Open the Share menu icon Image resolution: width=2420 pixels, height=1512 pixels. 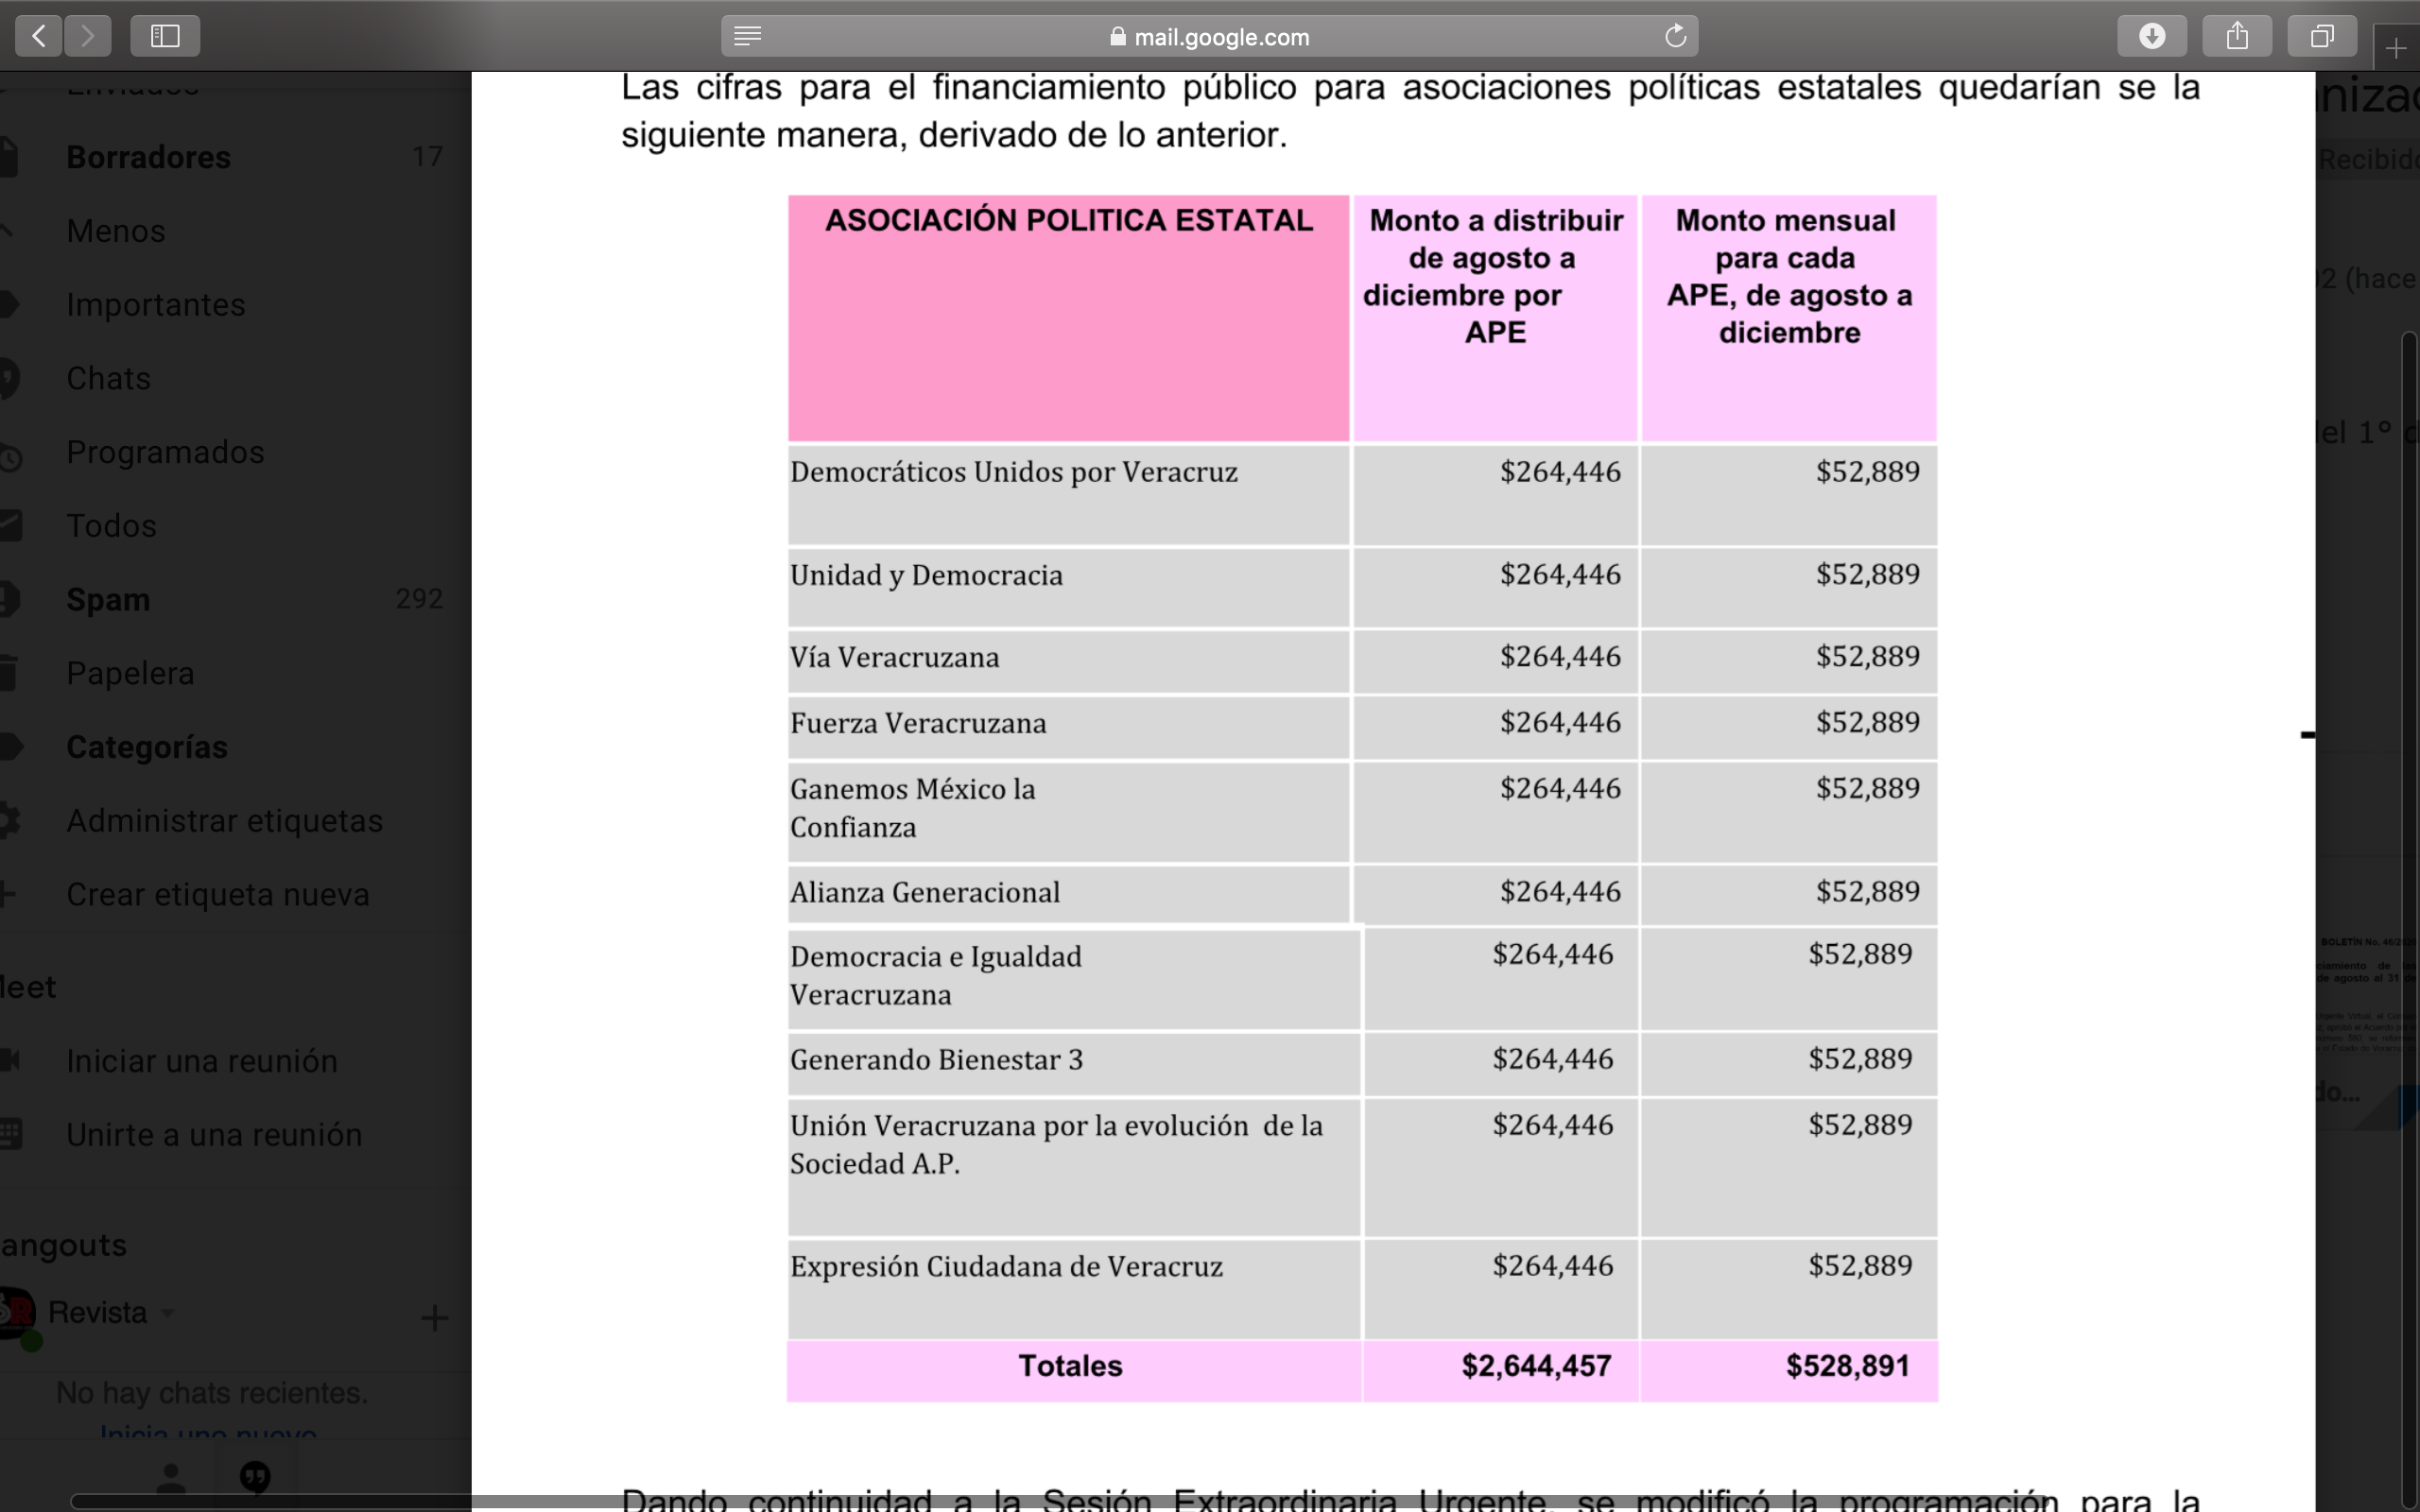[x=2237, y=36]
